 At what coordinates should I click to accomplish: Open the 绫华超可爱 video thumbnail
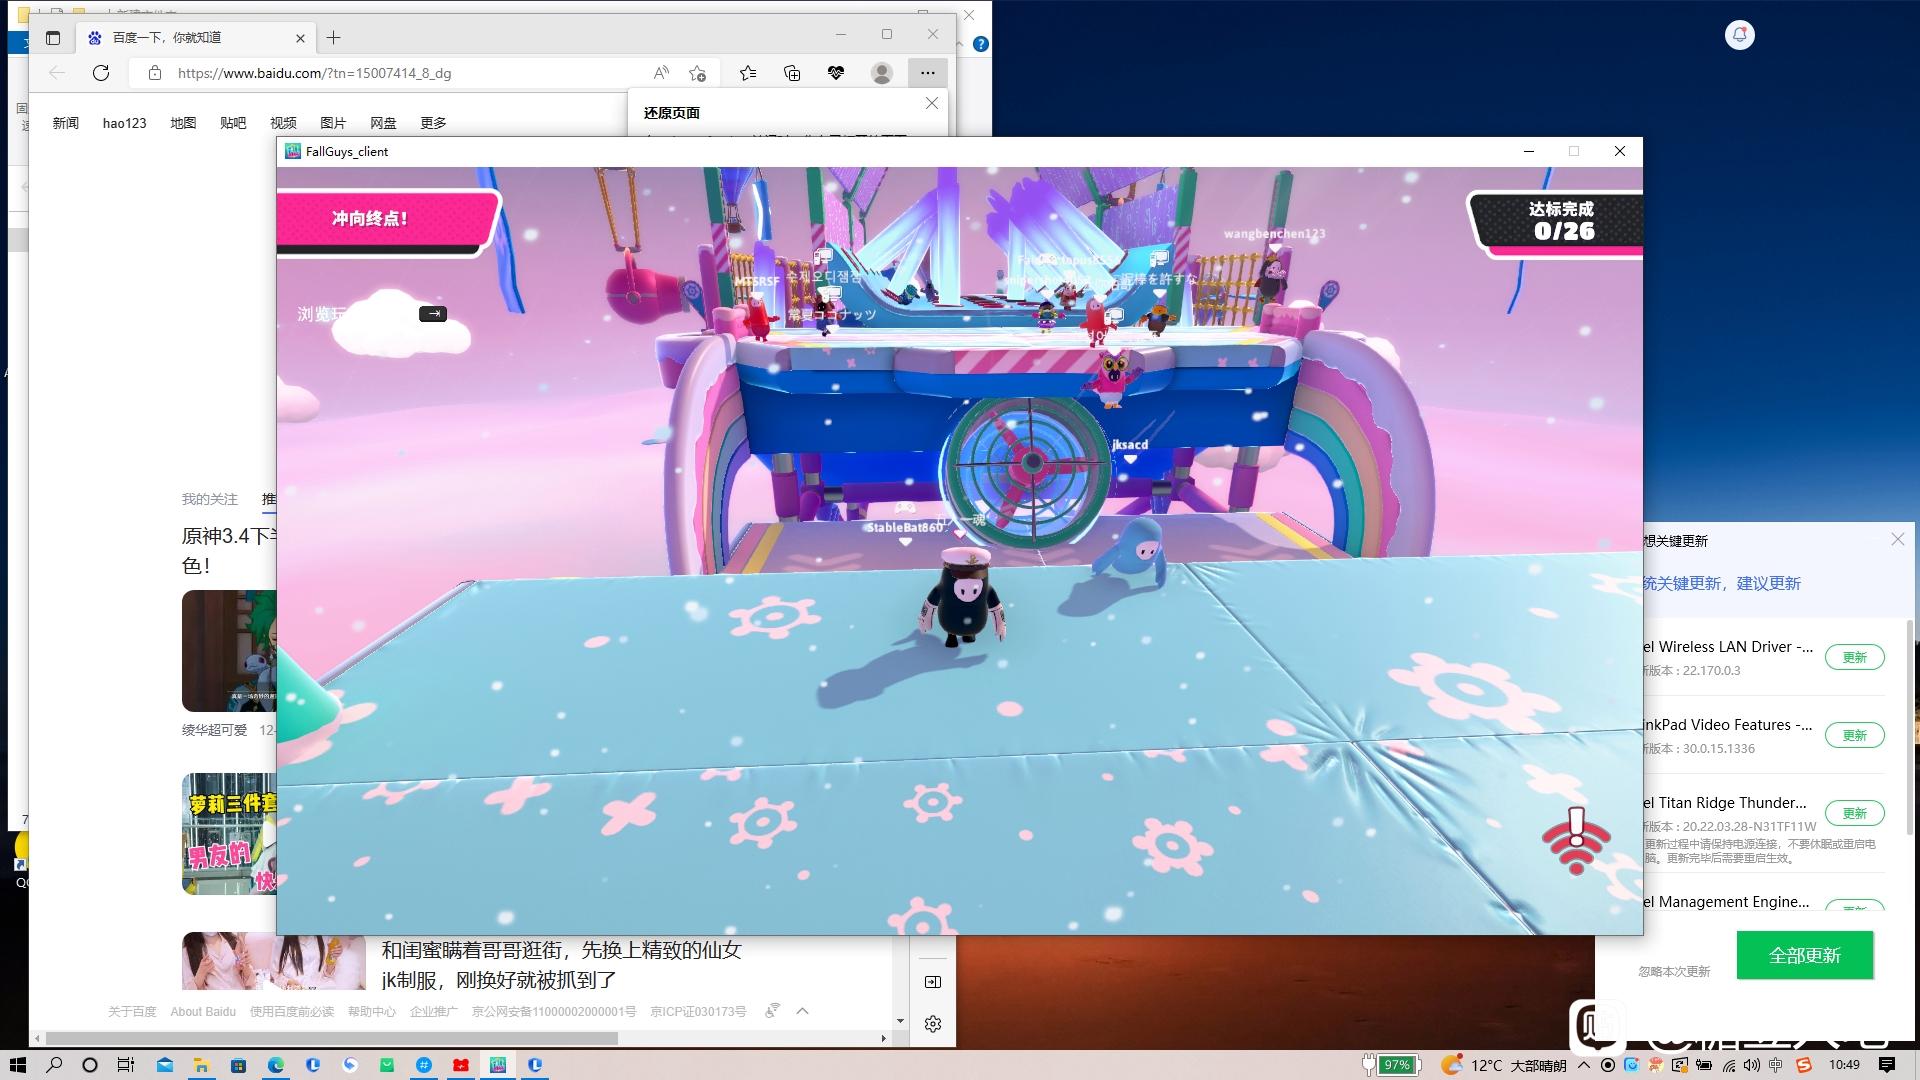(x=229, y=650)
